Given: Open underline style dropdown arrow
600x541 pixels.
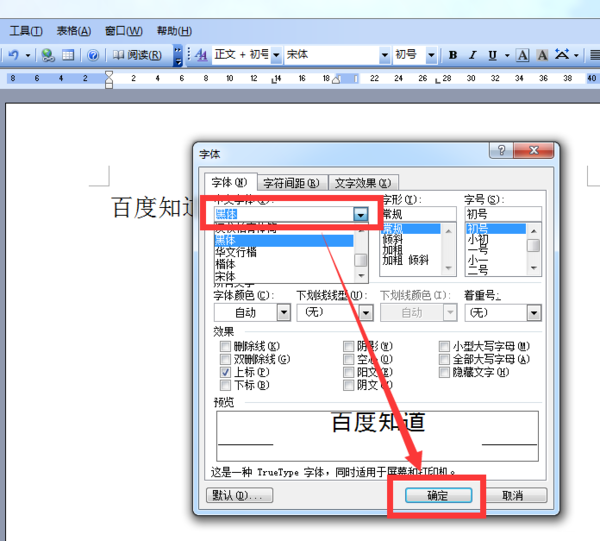Looking at the screenshot, I should [x=507, y=56].
